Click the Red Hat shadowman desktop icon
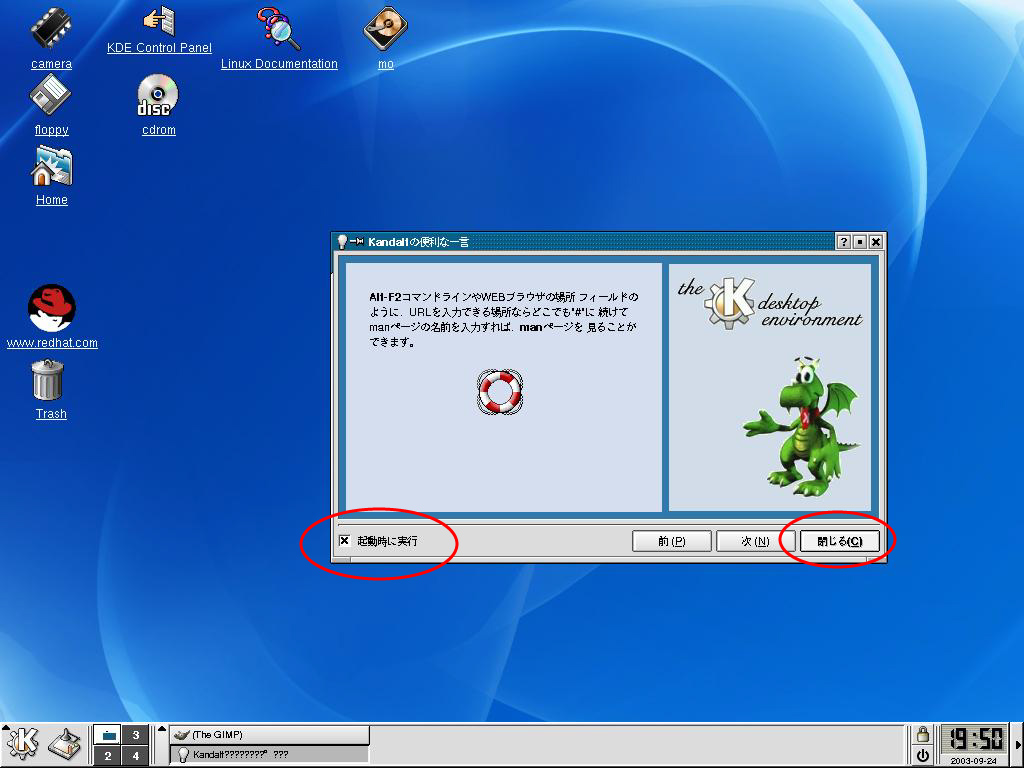Screen dimensions: 1024x768 click(52, 308)
